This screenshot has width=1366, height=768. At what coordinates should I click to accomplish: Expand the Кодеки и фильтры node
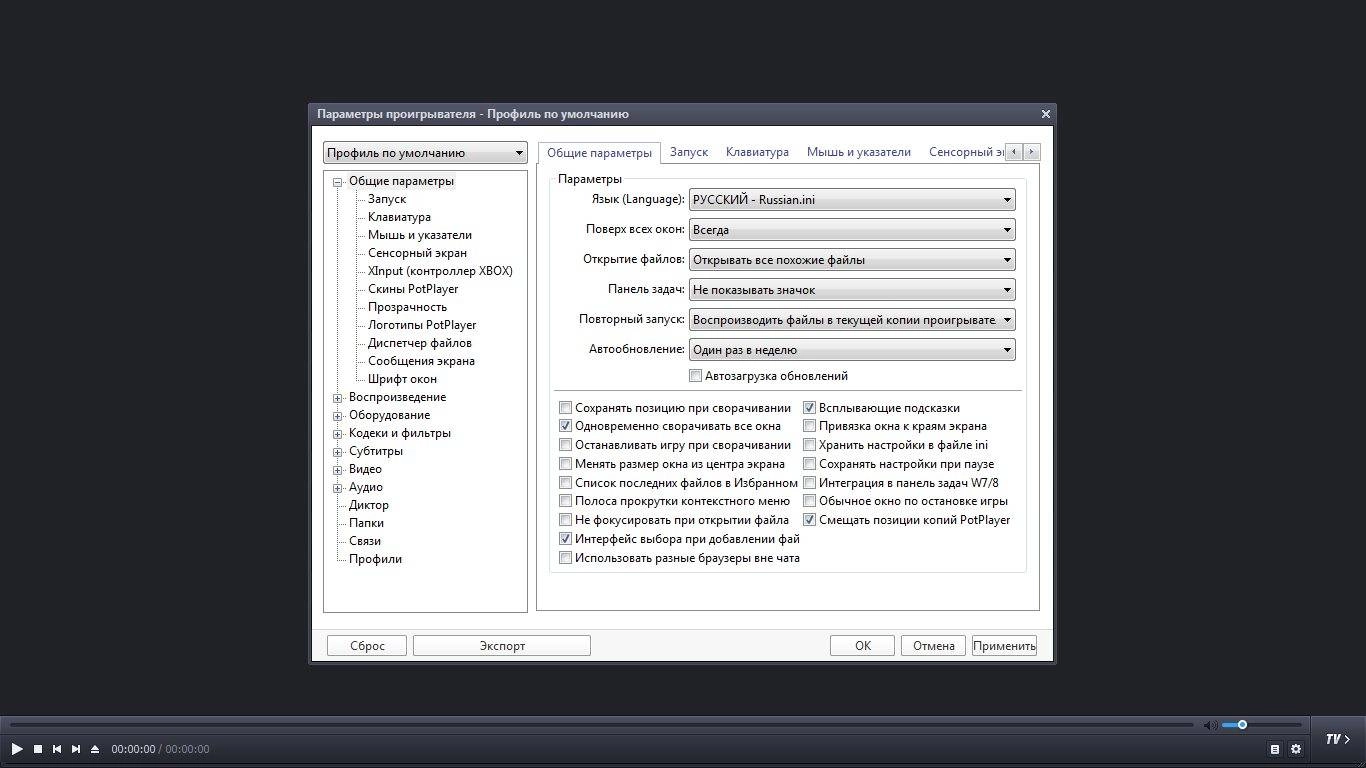(x=338, y=434)
